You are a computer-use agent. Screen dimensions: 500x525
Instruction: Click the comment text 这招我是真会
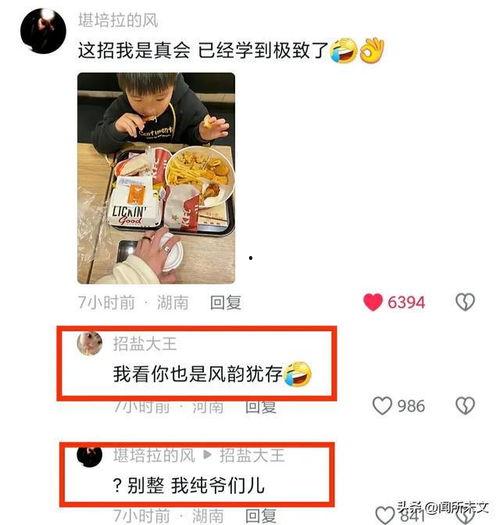pyautogui.click(x=134, y=51)
